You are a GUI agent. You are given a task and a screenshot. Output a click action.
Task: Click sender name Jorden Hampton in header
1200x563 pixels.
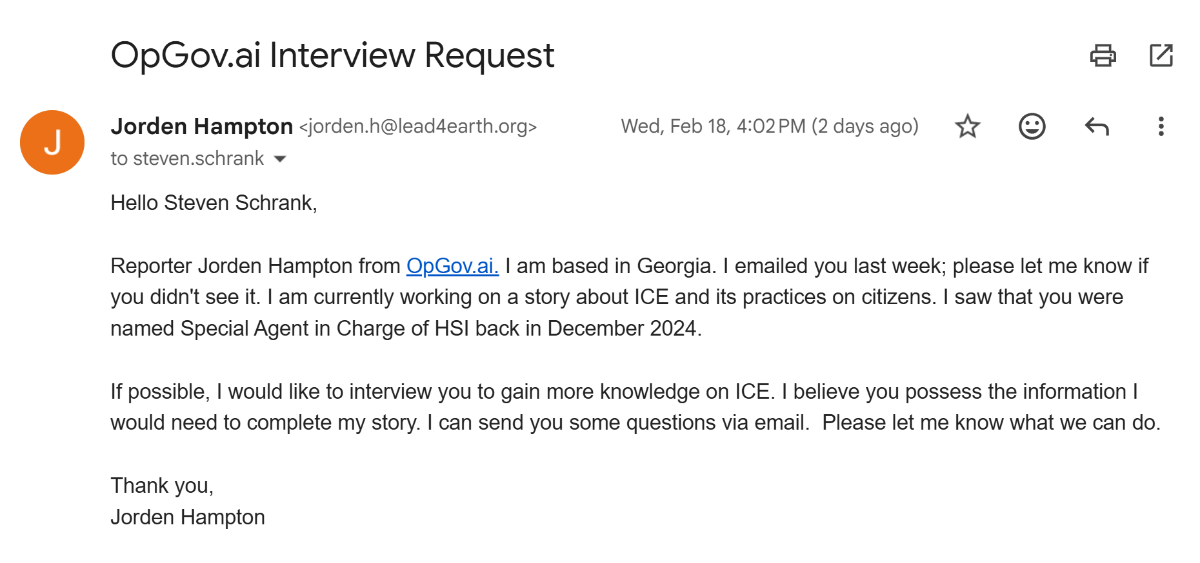[x=202, y=127]
